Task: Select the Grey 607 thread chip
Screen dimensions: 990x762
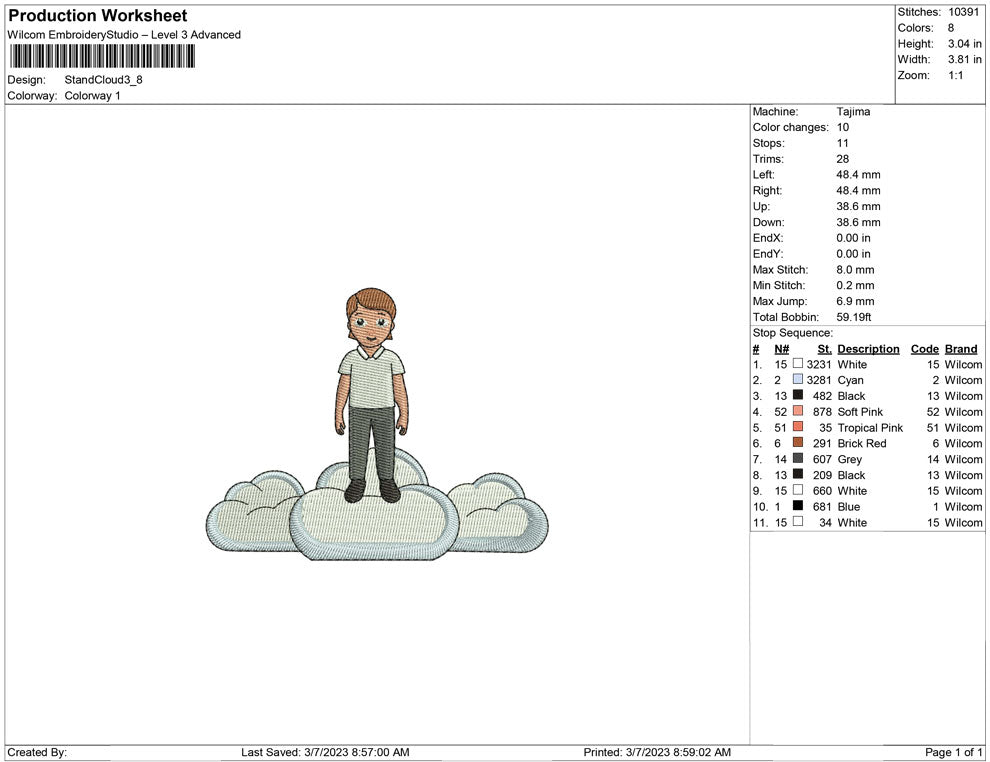Action: point(797,459)
